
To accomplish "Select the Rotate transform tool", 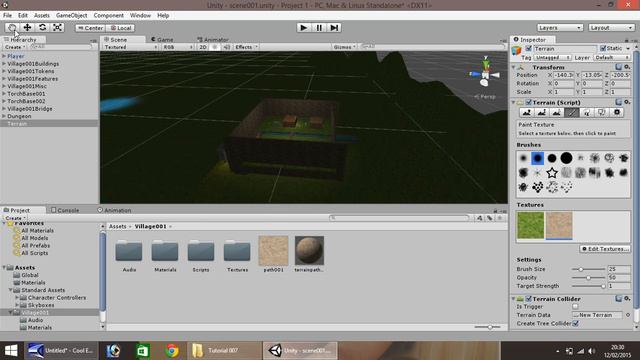I will point(42,28).
